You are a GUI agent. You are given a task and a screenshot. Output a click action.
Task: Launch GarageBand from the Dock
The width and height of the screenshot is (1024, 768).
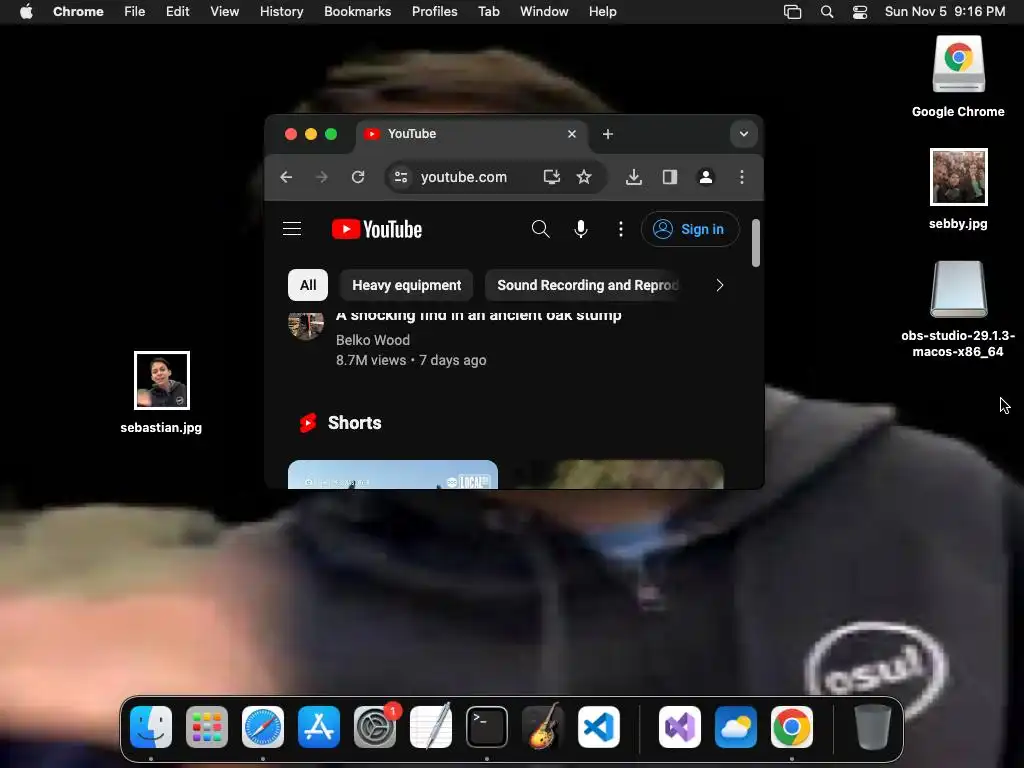543,727
